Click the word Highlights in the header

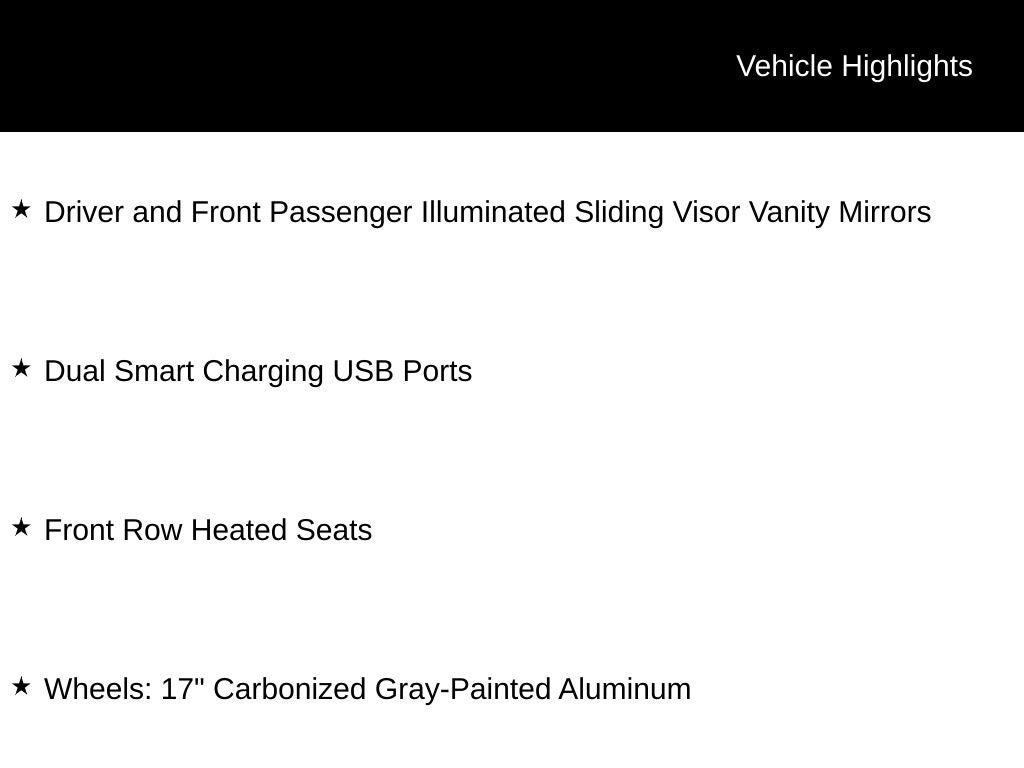pyautogui.click(x=907, y=67)
